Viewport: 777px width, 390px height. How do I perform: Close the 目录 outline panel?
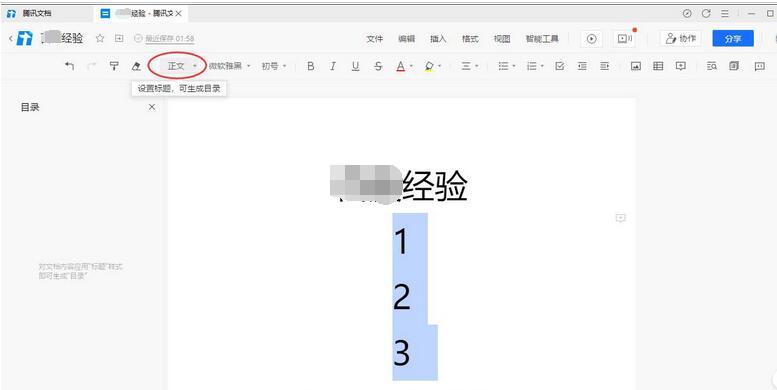[x=152, y=107]
